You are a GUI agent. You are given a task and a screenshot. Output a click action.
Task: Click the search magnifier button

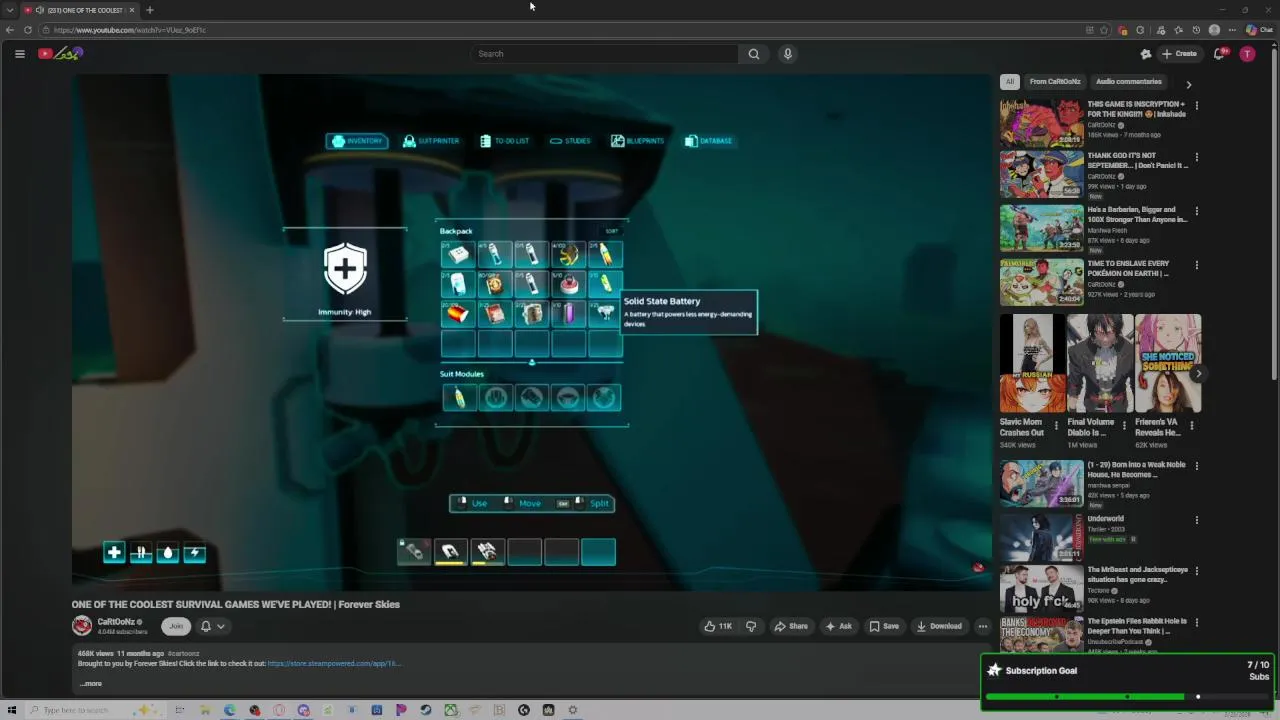(x=754, y=54)
